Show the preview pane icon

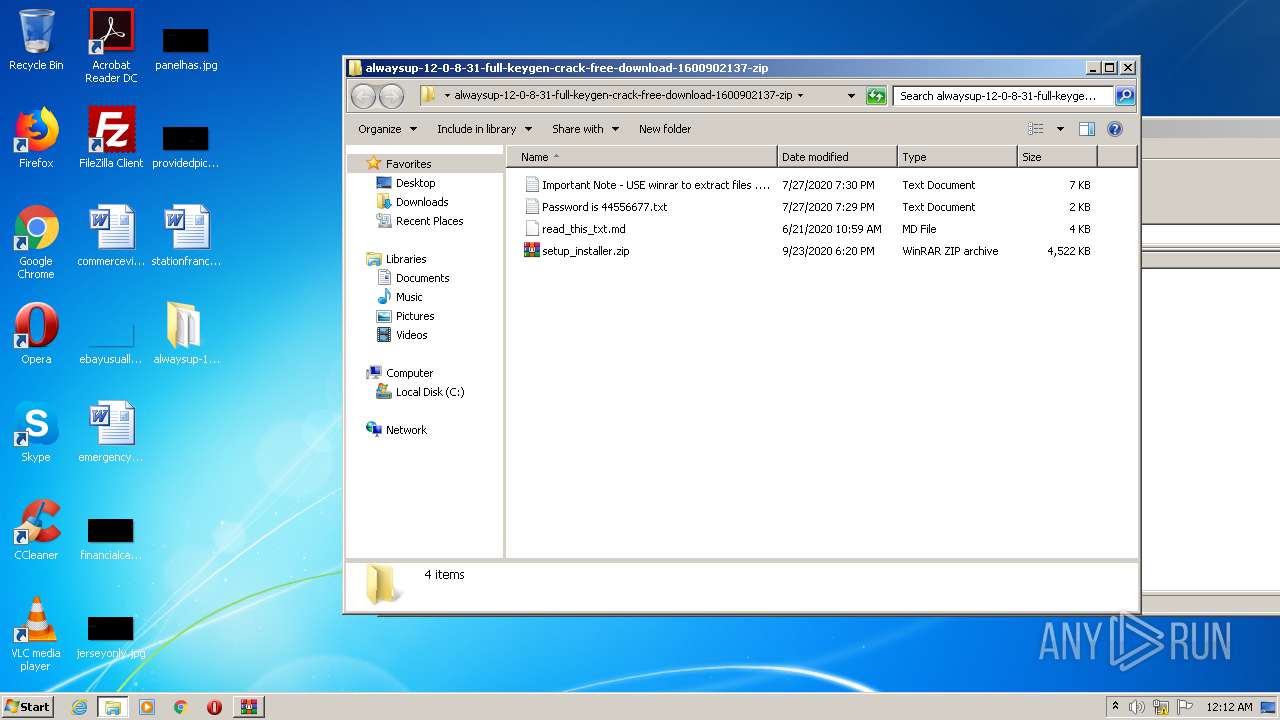[1087, 129]
